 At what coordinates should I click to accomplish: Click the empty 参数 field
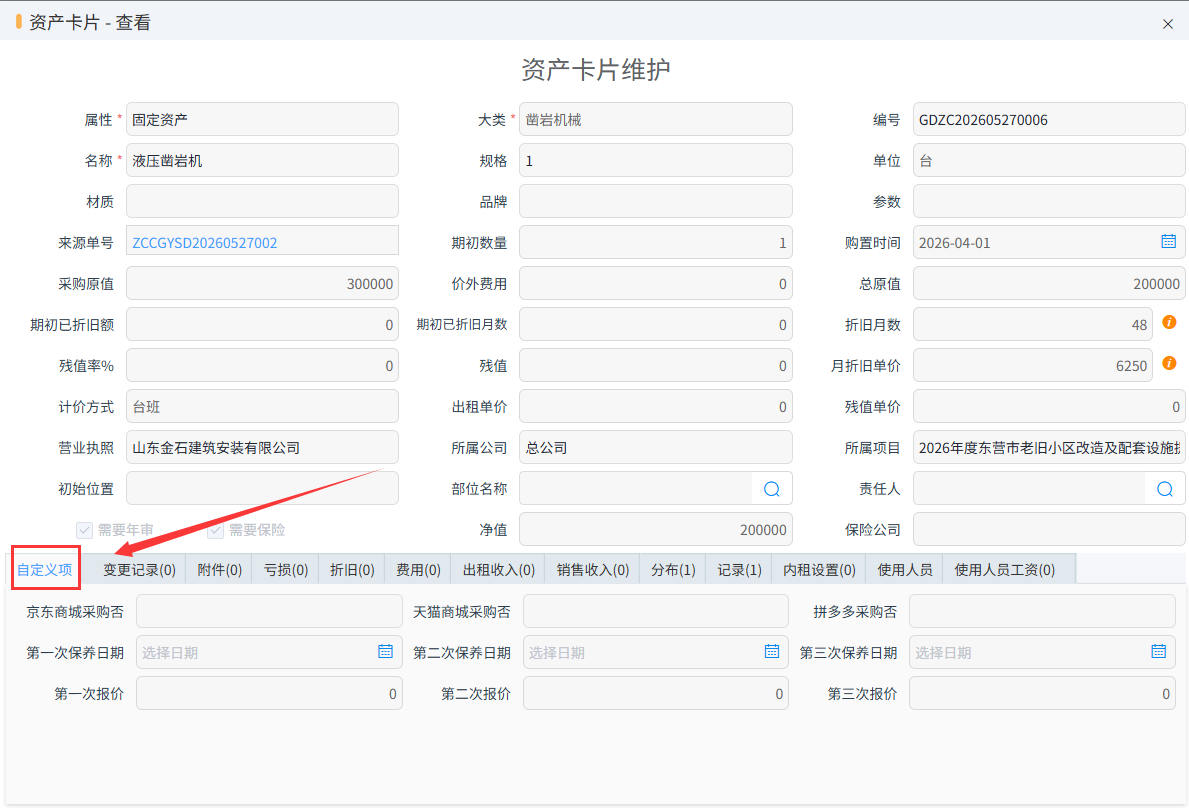click(1049, 201)
